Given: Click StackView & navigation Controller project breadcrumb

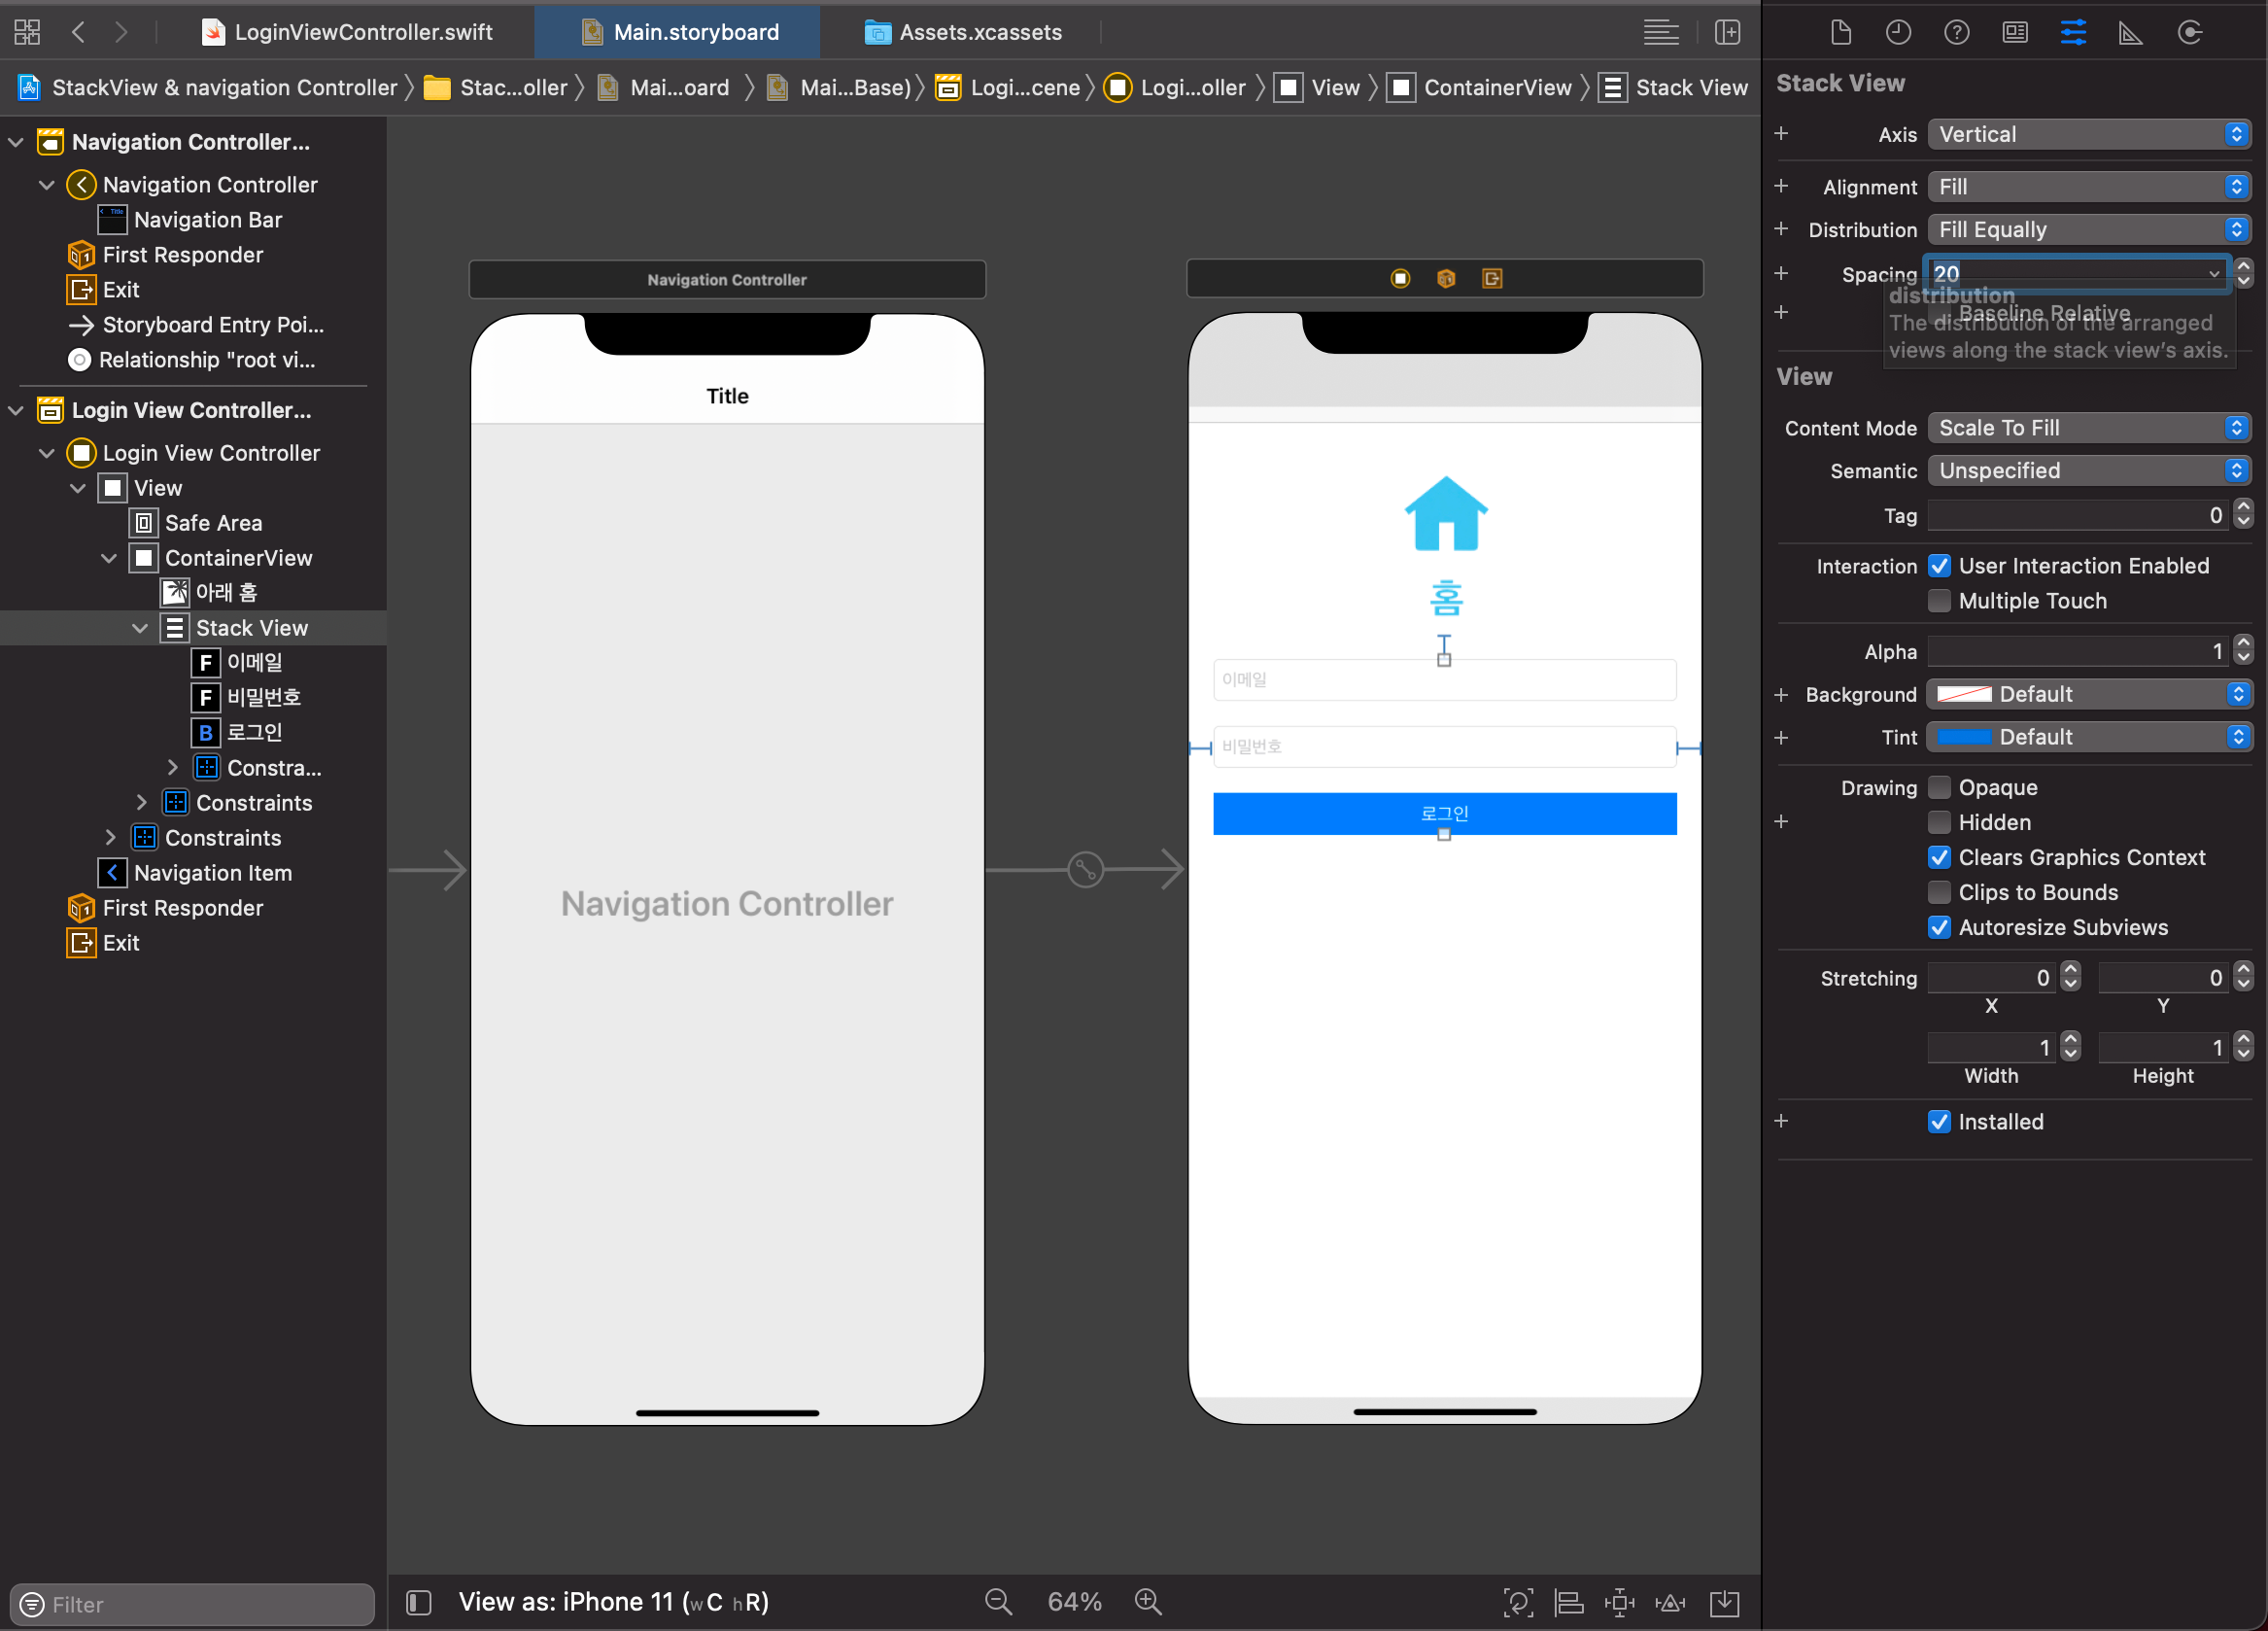Looking at the screenshot, I should (x=207, y=88).
